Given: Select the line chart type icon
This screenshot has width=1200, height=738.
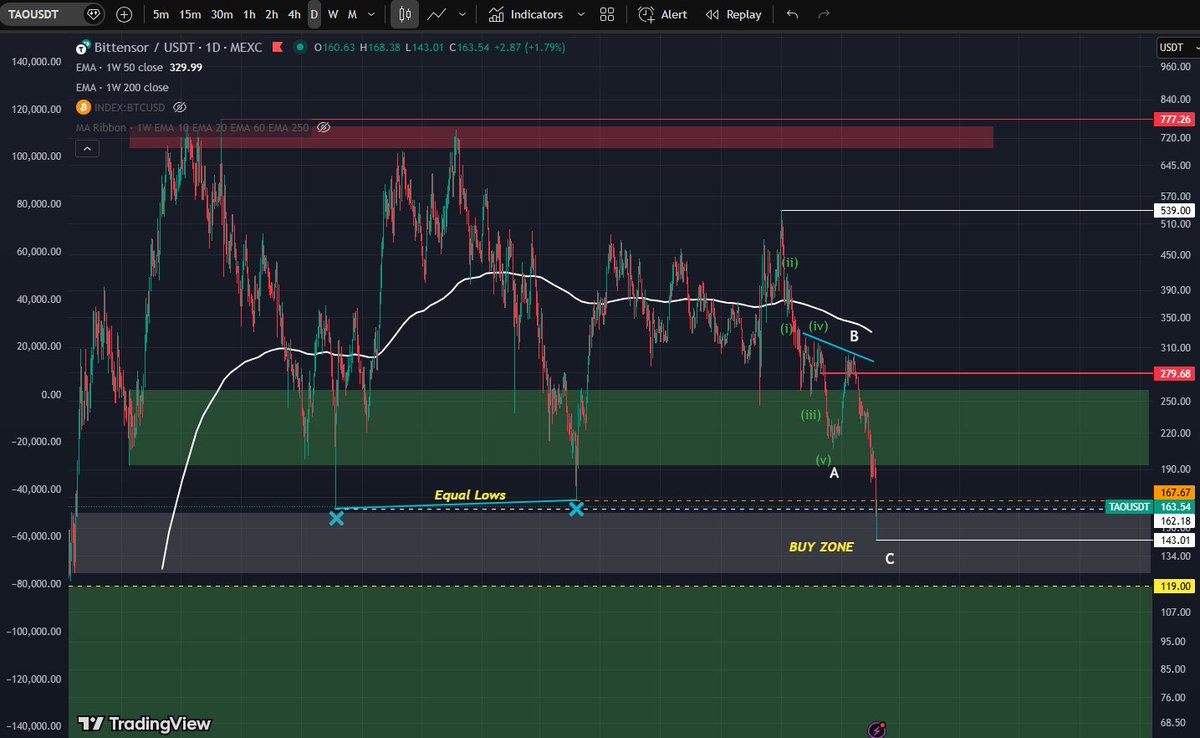Looking at the screenshot, I should pos(437,15).
